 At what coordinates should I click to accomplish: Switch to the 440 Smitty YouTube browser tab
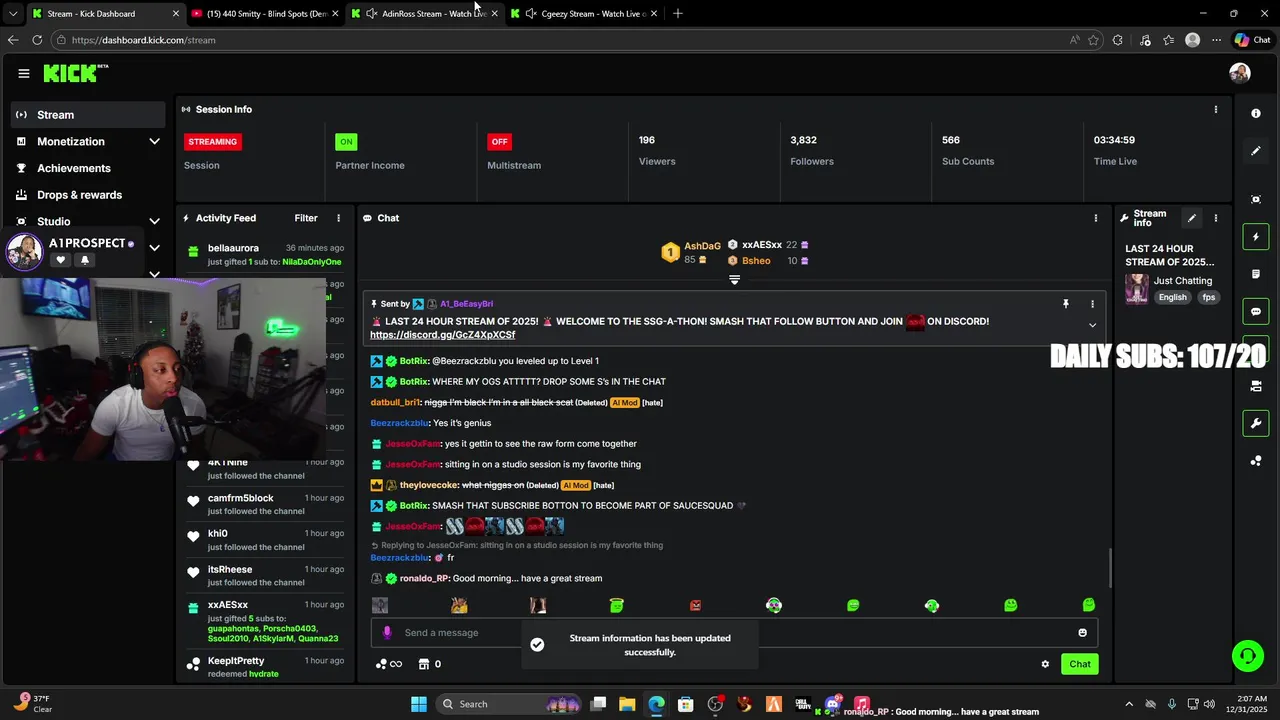tap(266, 13)
